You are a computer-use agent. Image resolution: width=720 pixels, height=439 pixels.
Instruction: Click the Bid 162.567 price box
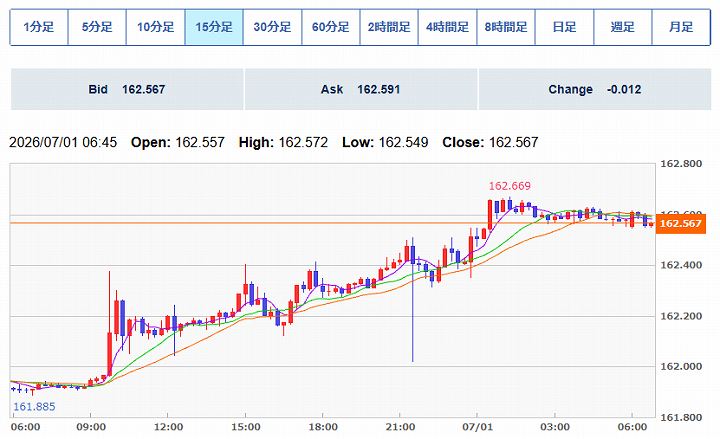[127, 89]
